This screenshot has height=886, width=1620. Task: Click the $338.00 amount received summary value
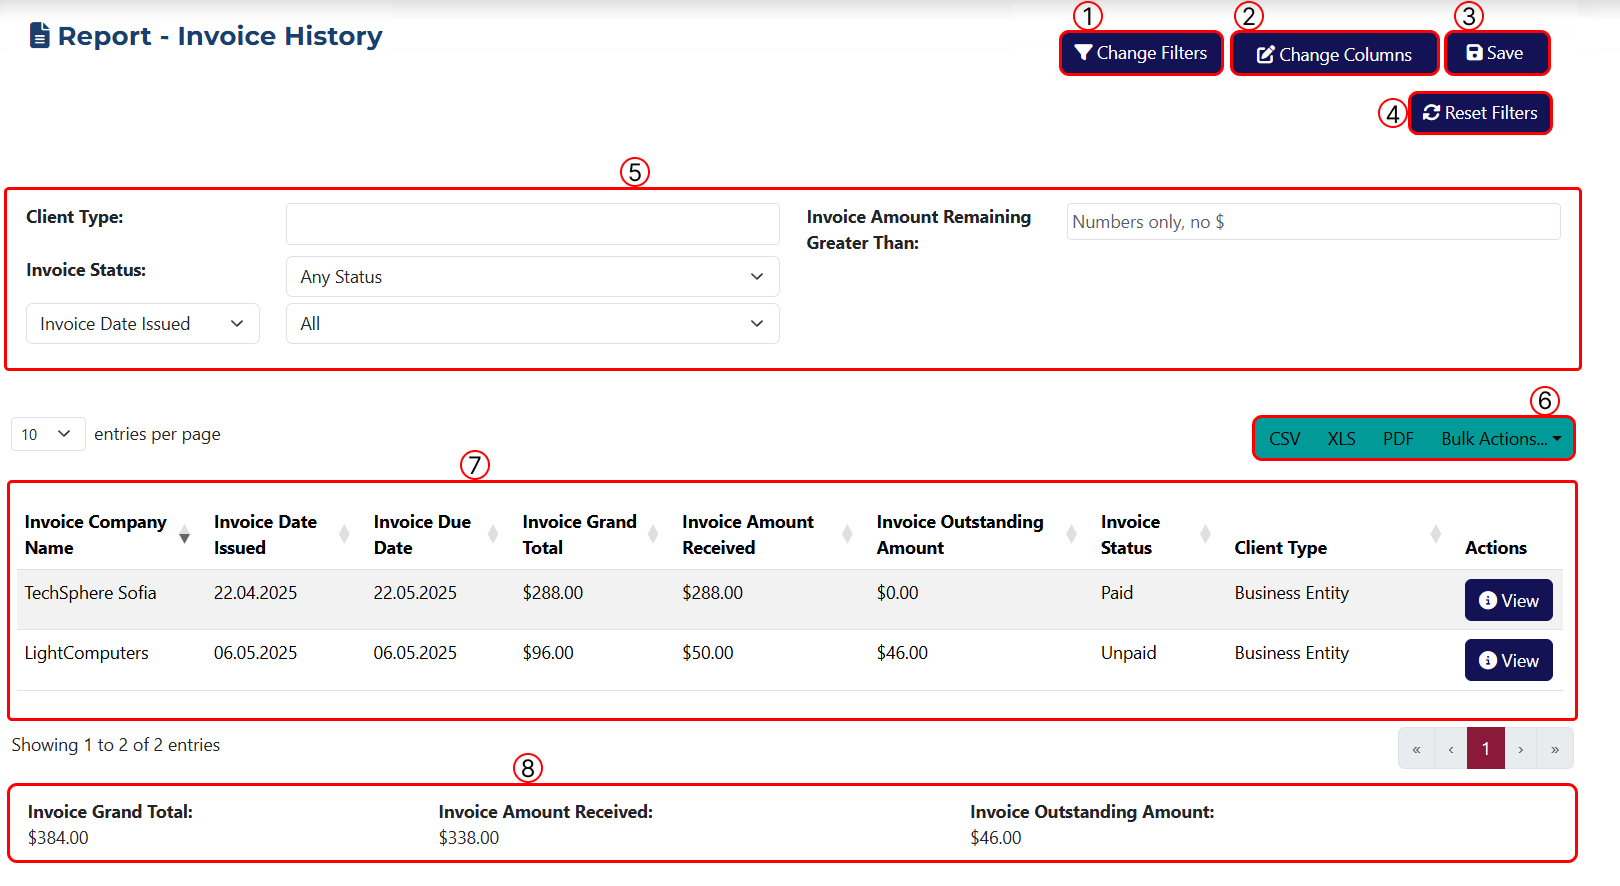469,838
